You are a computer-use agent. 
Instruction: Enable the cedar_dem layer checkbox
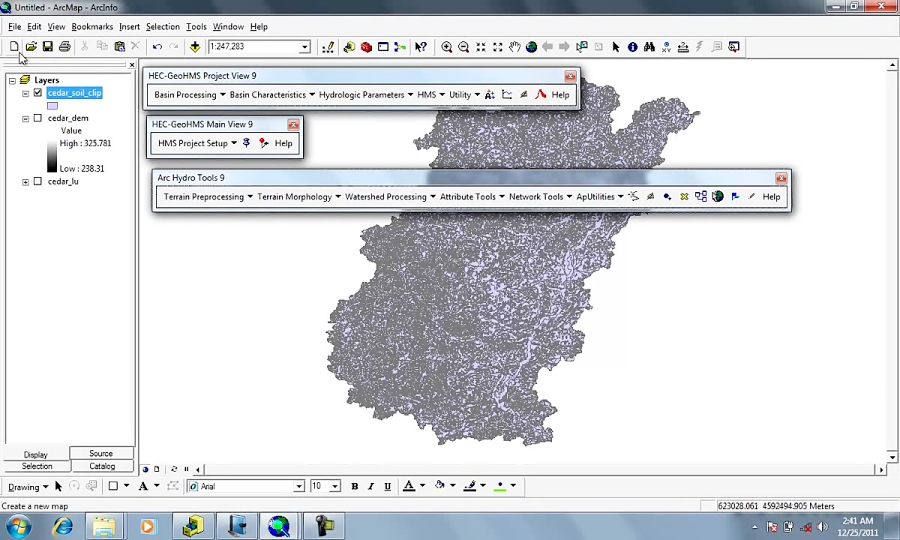click(38, 118)
